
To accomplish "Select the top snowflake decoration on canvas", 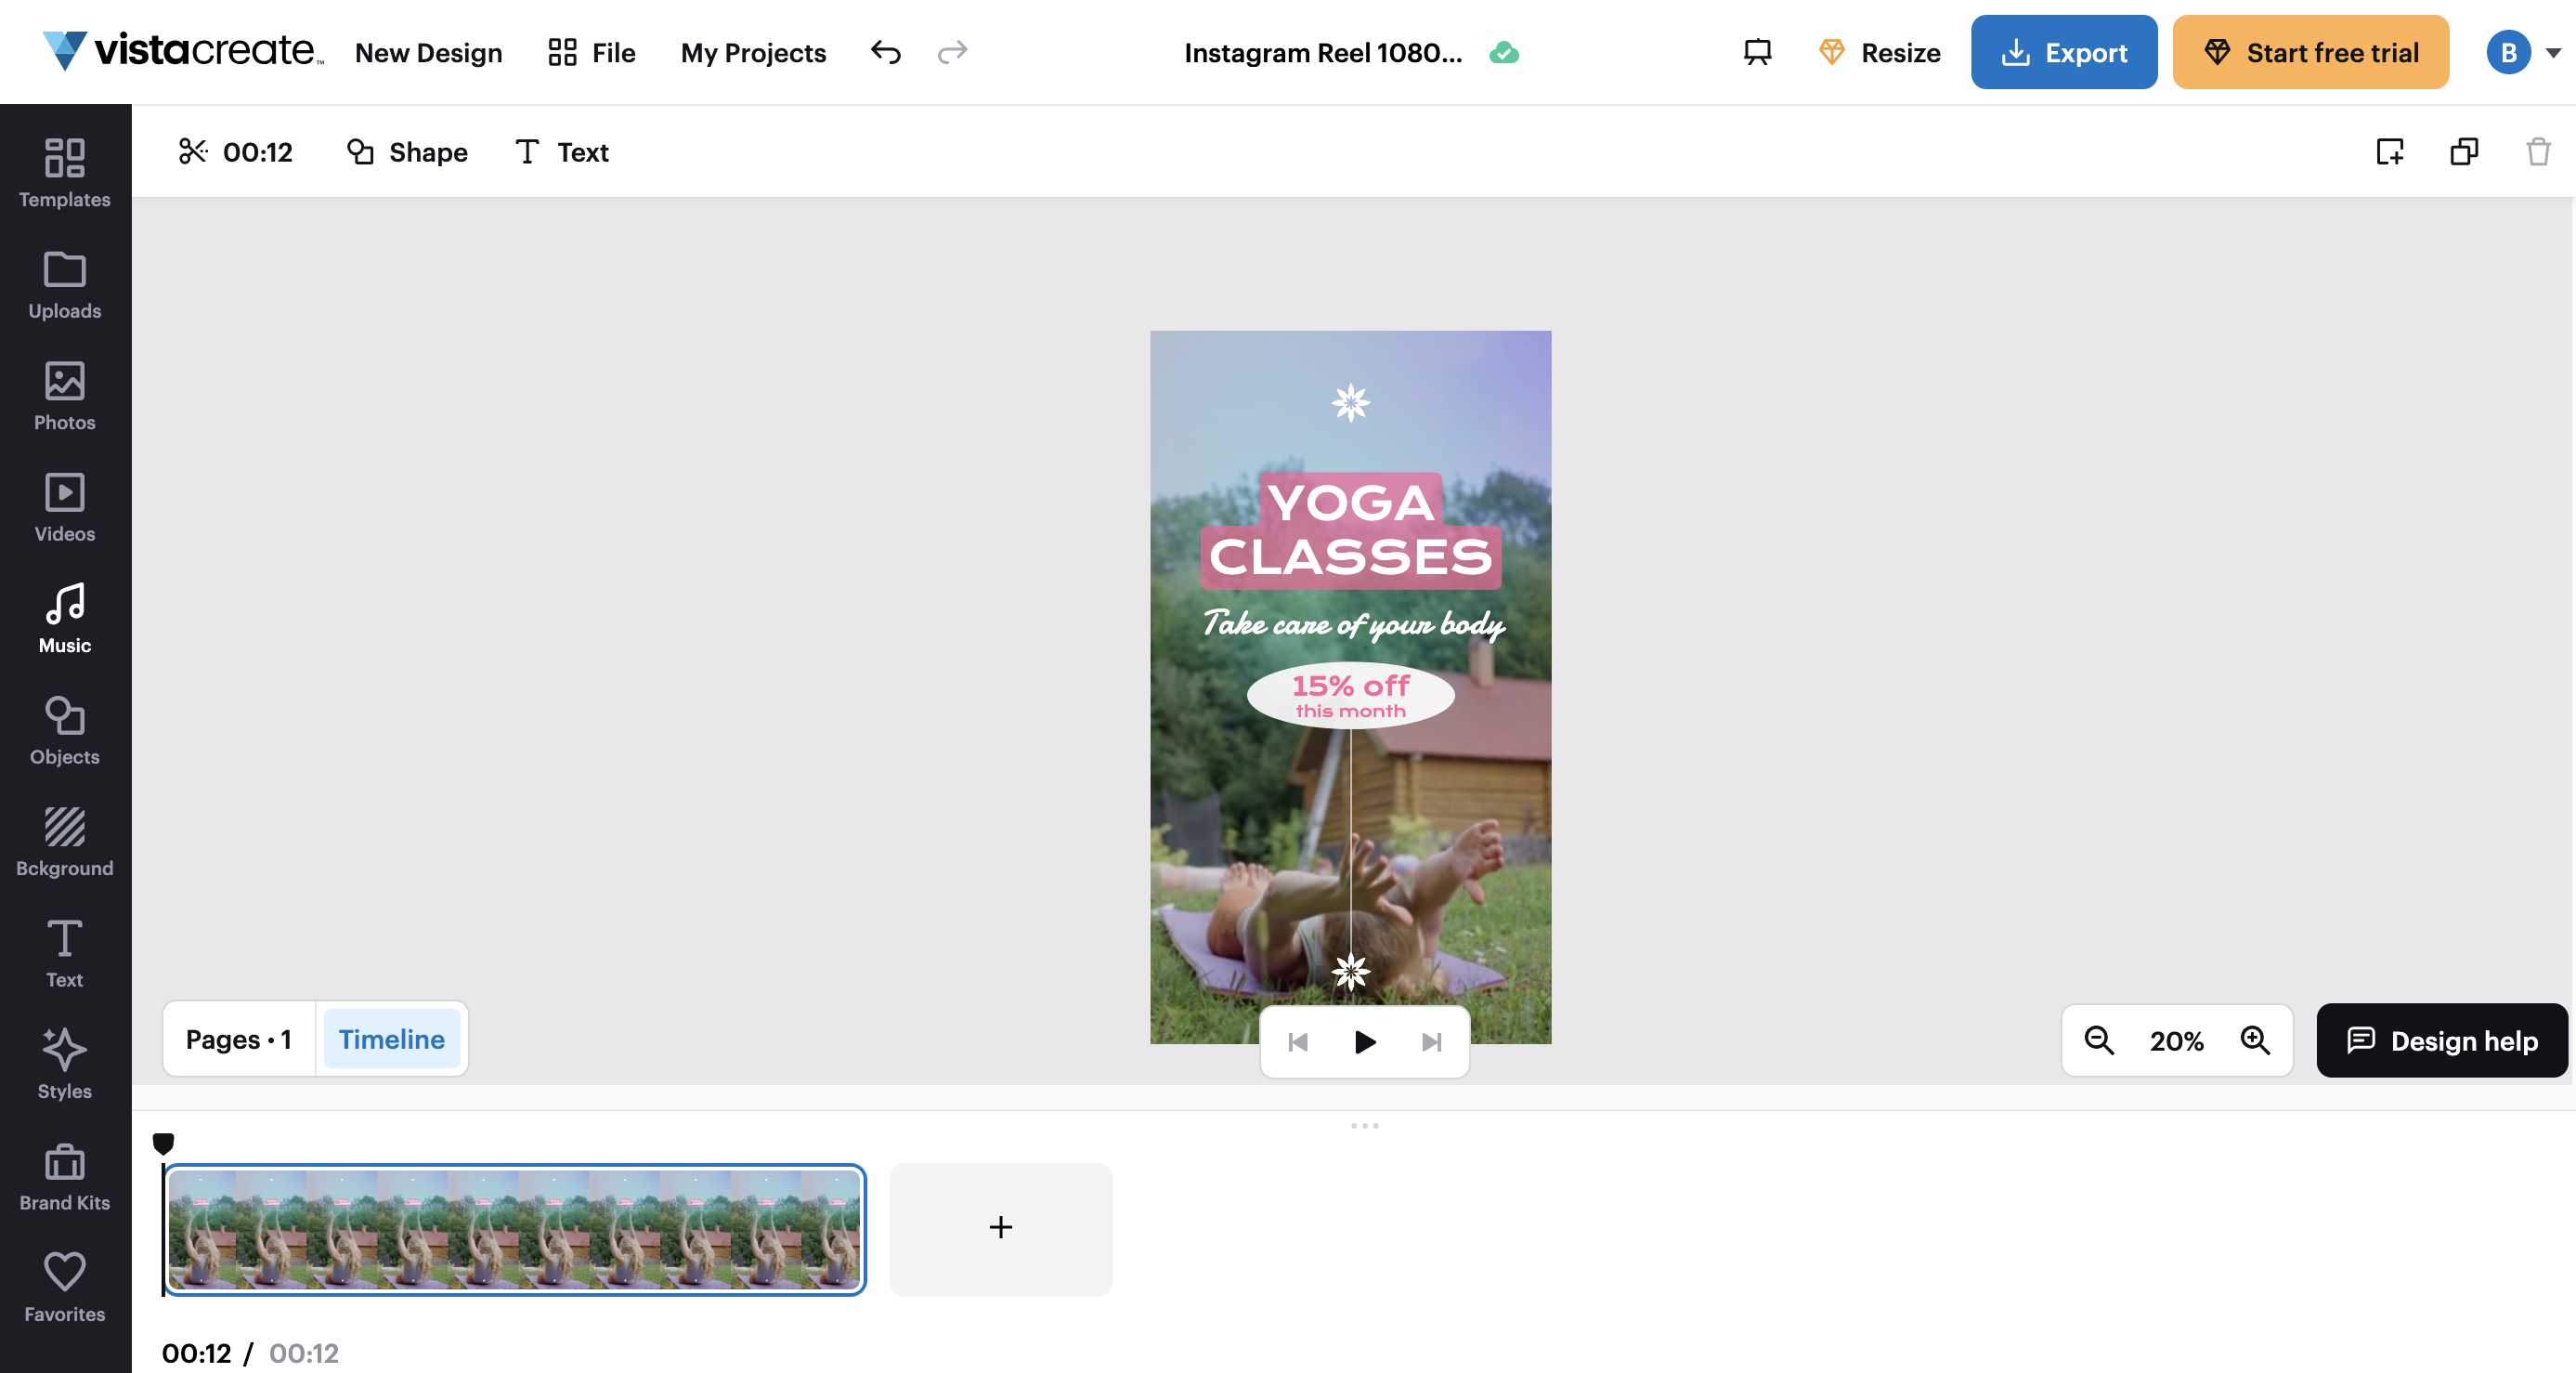I will 1351,403.
